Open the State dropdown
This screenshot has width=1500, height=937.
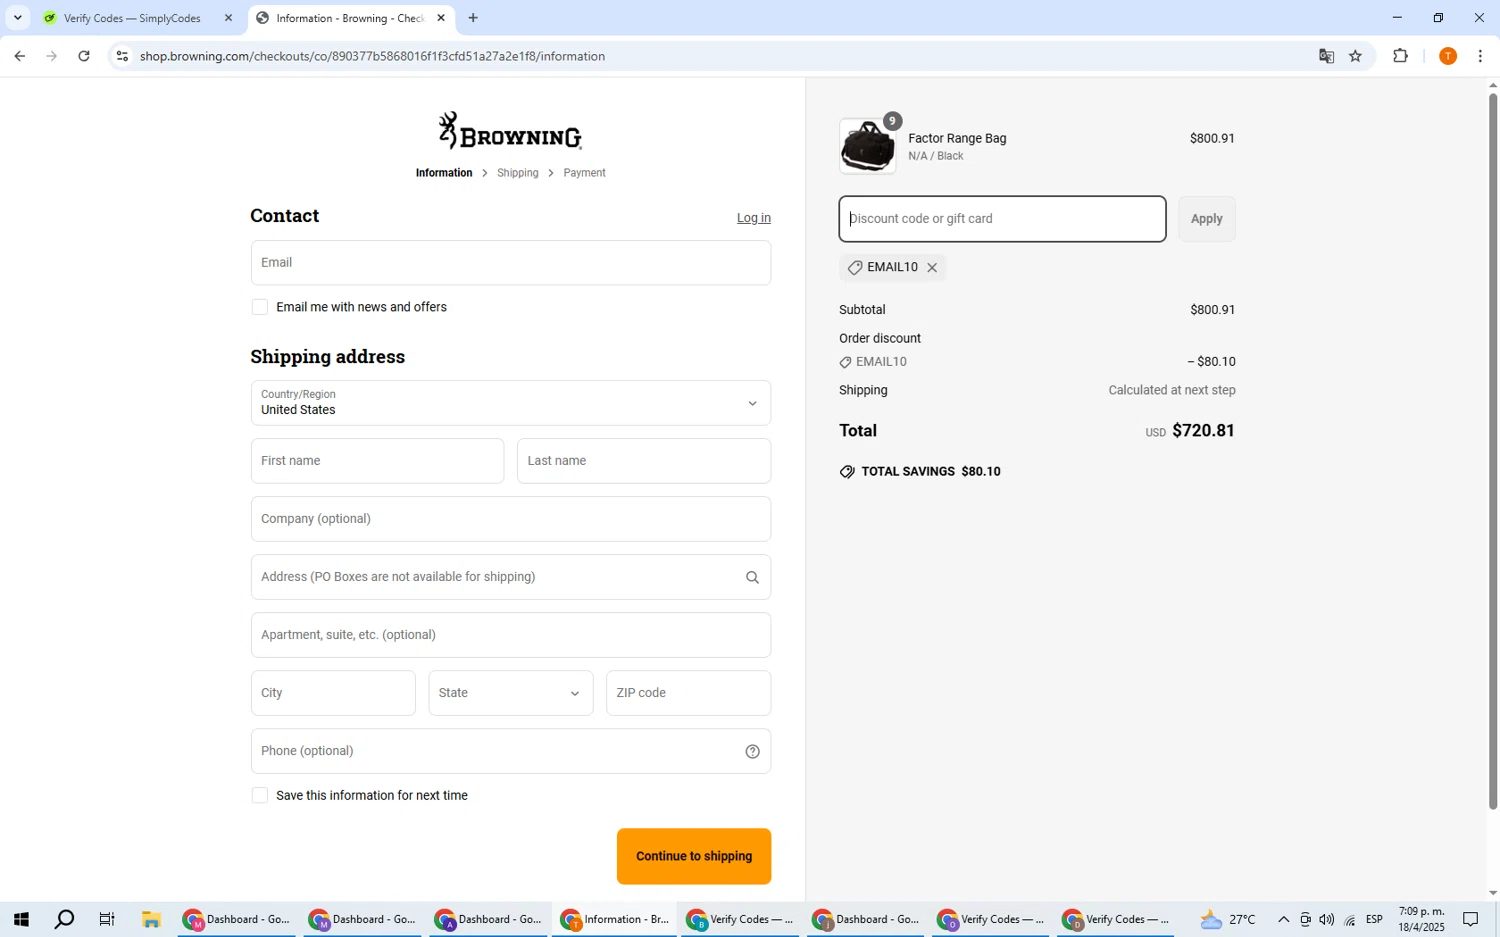(x=511, y=693)
